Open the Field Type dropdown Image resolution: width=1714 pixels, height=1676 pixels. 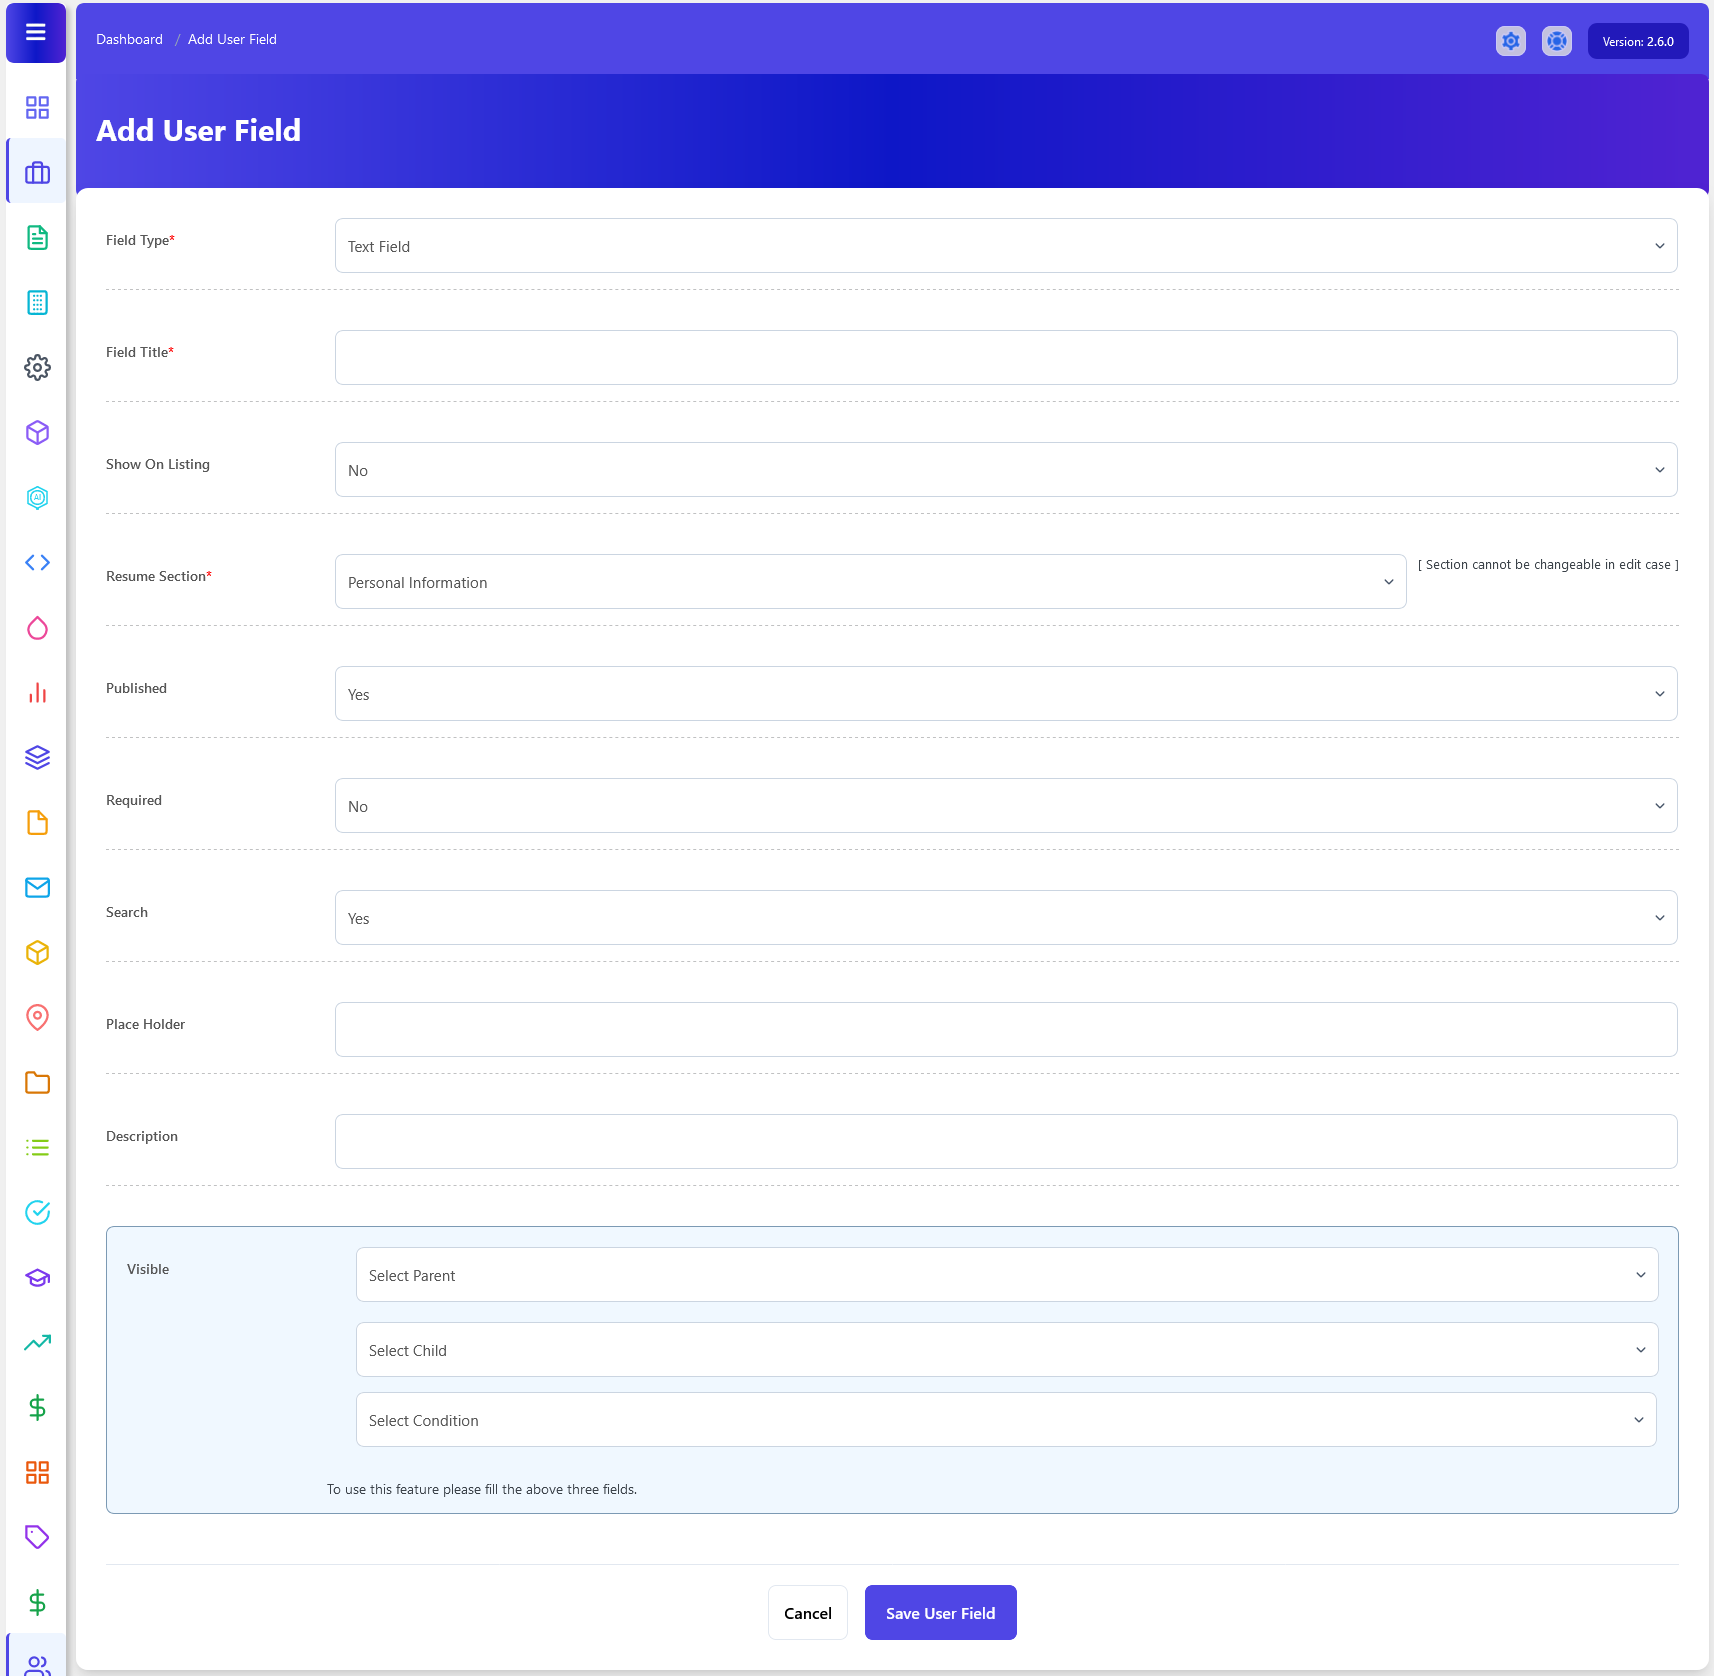[1005, 246]
